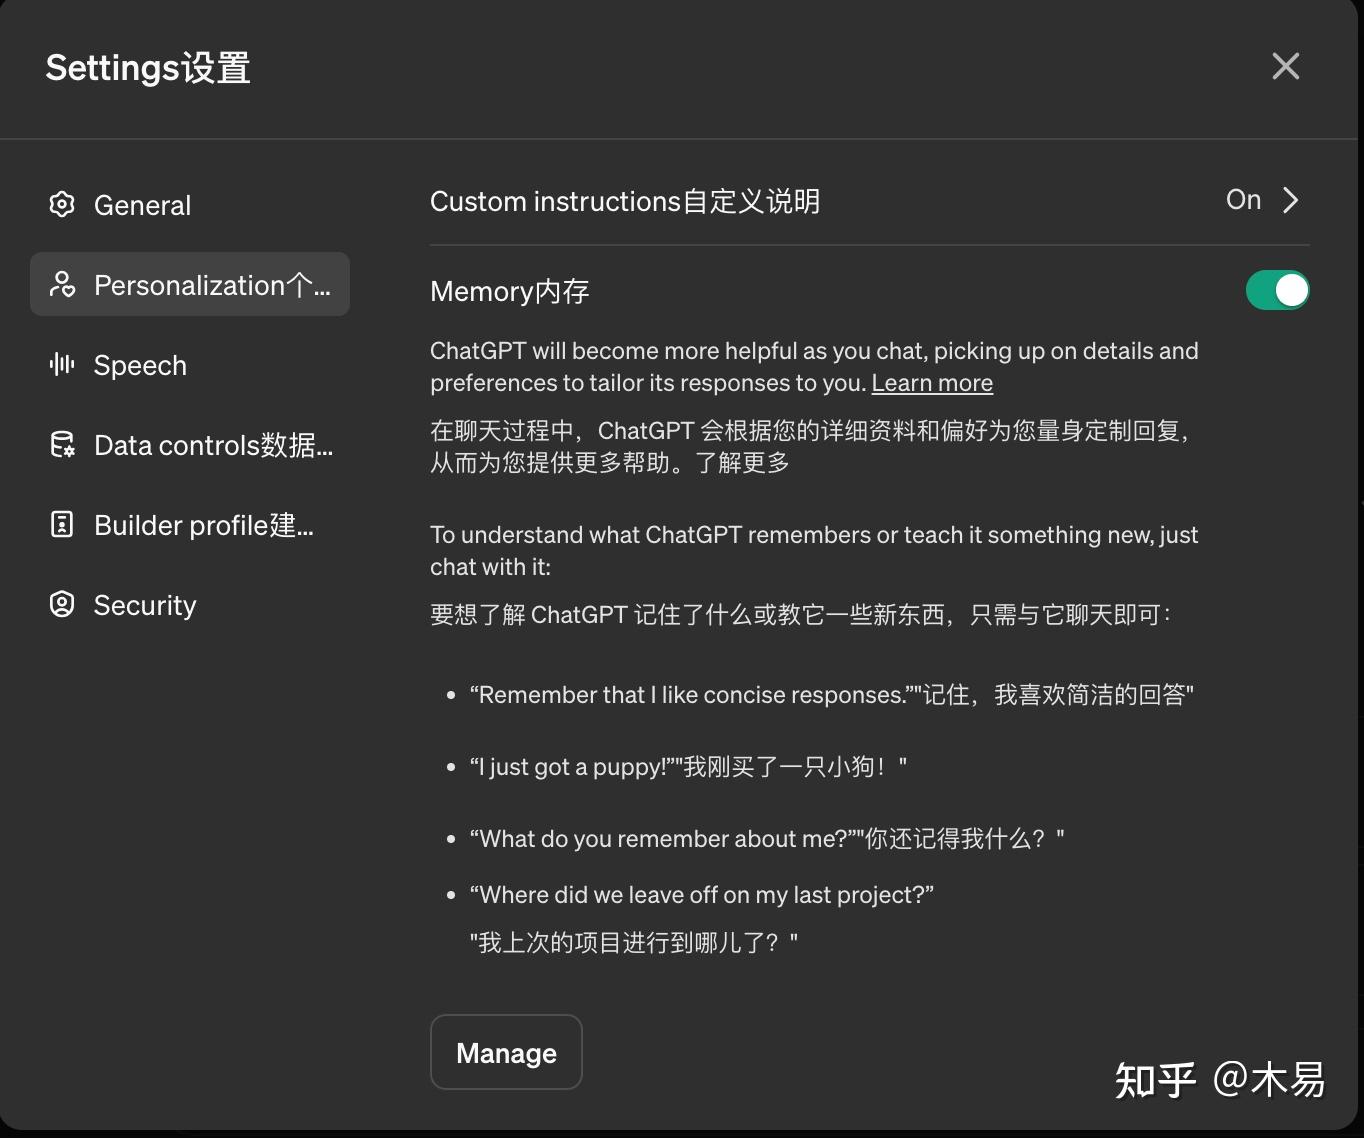Image resolution: width=1364 pixels, height=1138 pixels.
Task: Click the Security shield icon in sidebar
Action: point(60,604)
